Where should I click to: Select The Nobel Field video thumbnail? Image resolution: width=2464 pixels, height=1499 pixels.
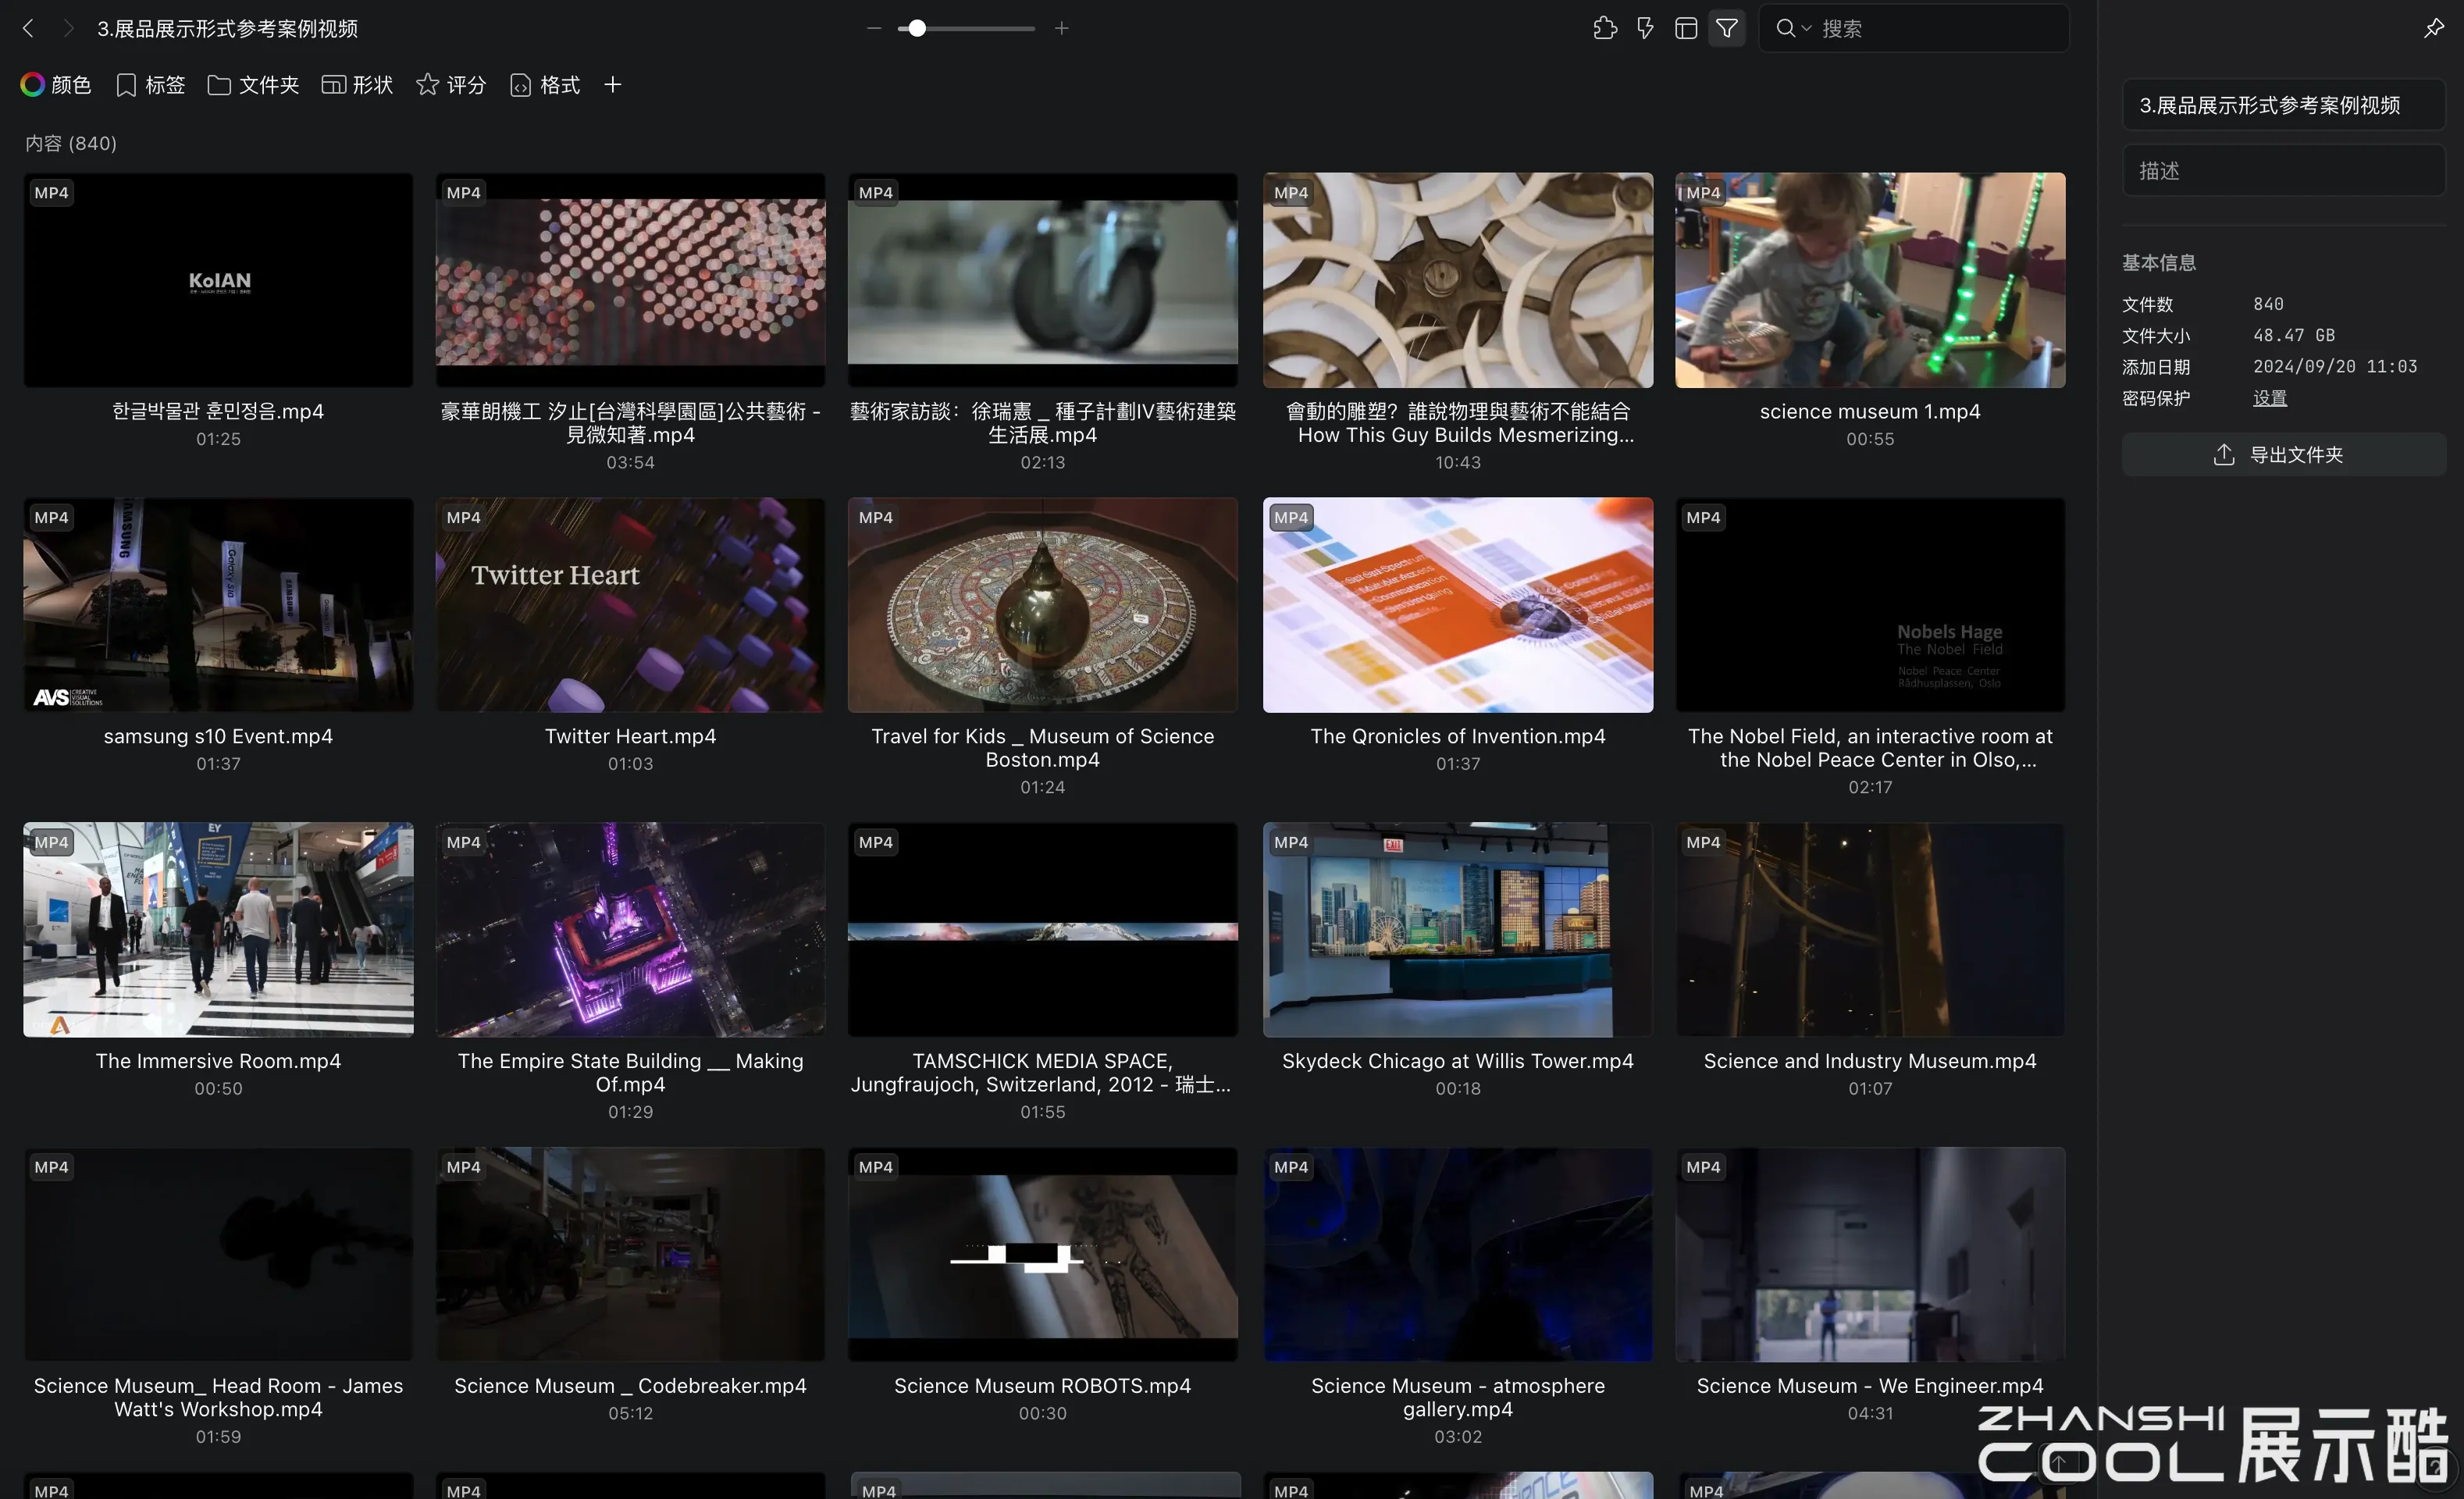click(x=1870, y=605)
